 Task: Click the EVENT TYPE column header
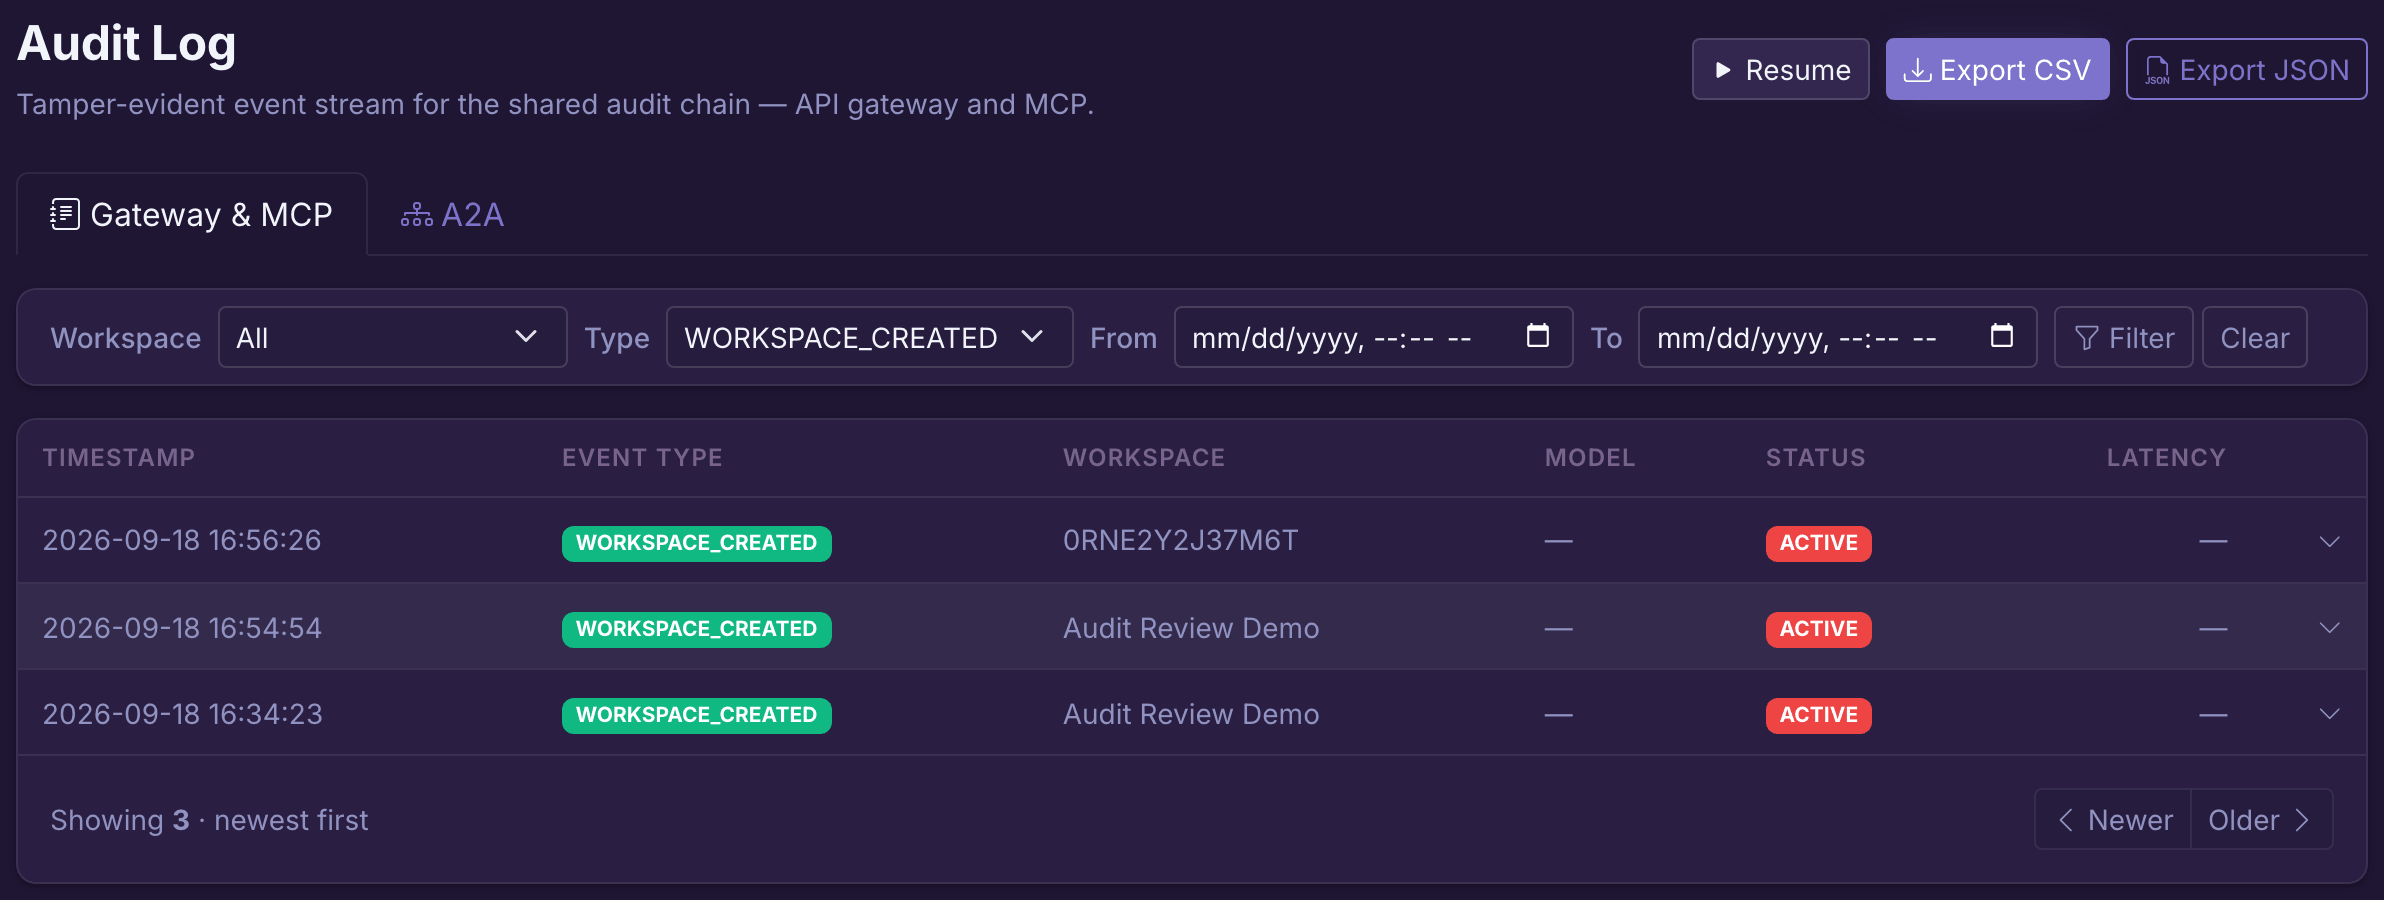(642, 457)
